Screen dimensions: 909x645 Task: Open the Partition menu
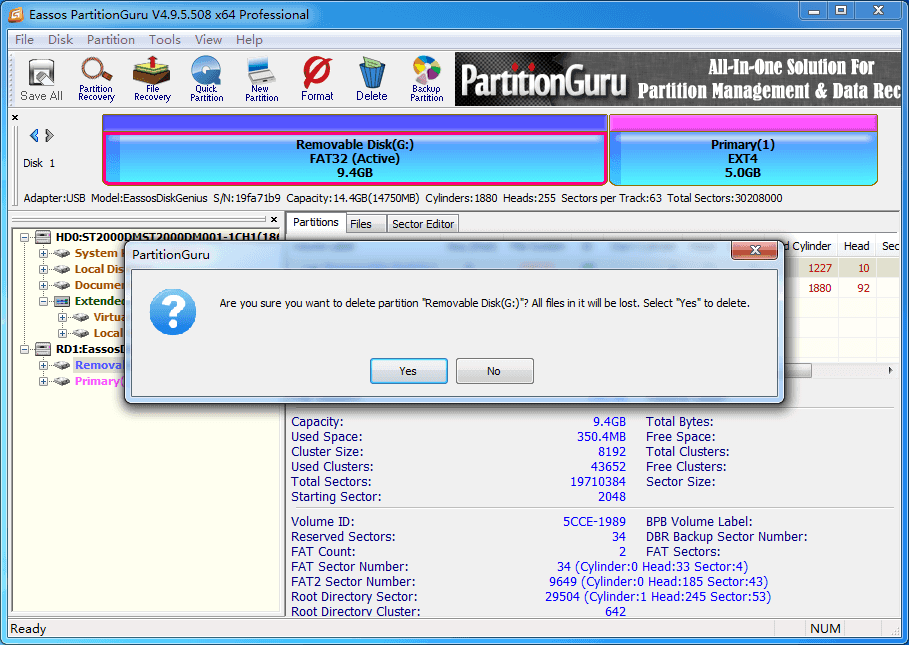tap(111, 39)
